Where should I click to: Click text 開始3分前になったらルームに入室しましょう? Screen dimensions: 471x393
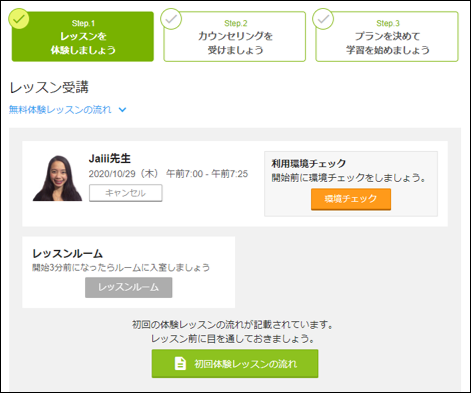pyautogui.click(x=121, y=268)
